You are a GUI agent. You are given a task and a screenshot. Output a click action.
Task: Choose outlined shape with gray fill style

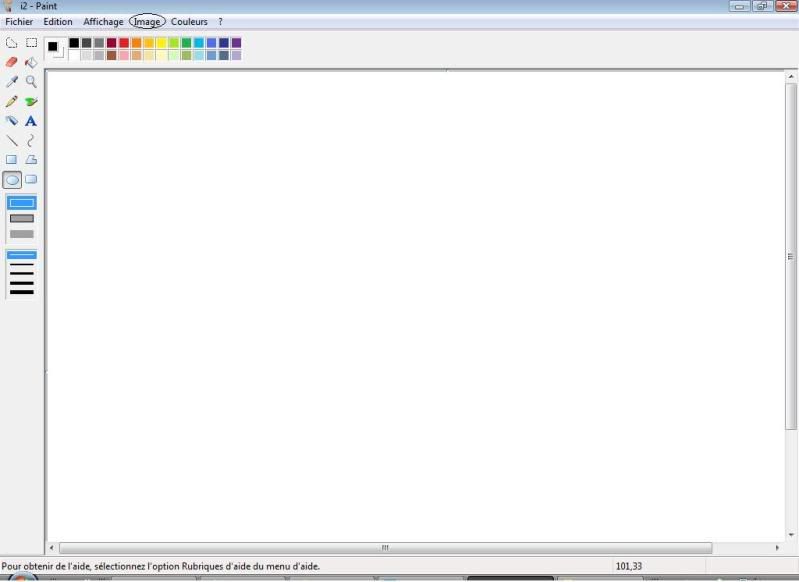pyautogui.click(x=21, y=219)
